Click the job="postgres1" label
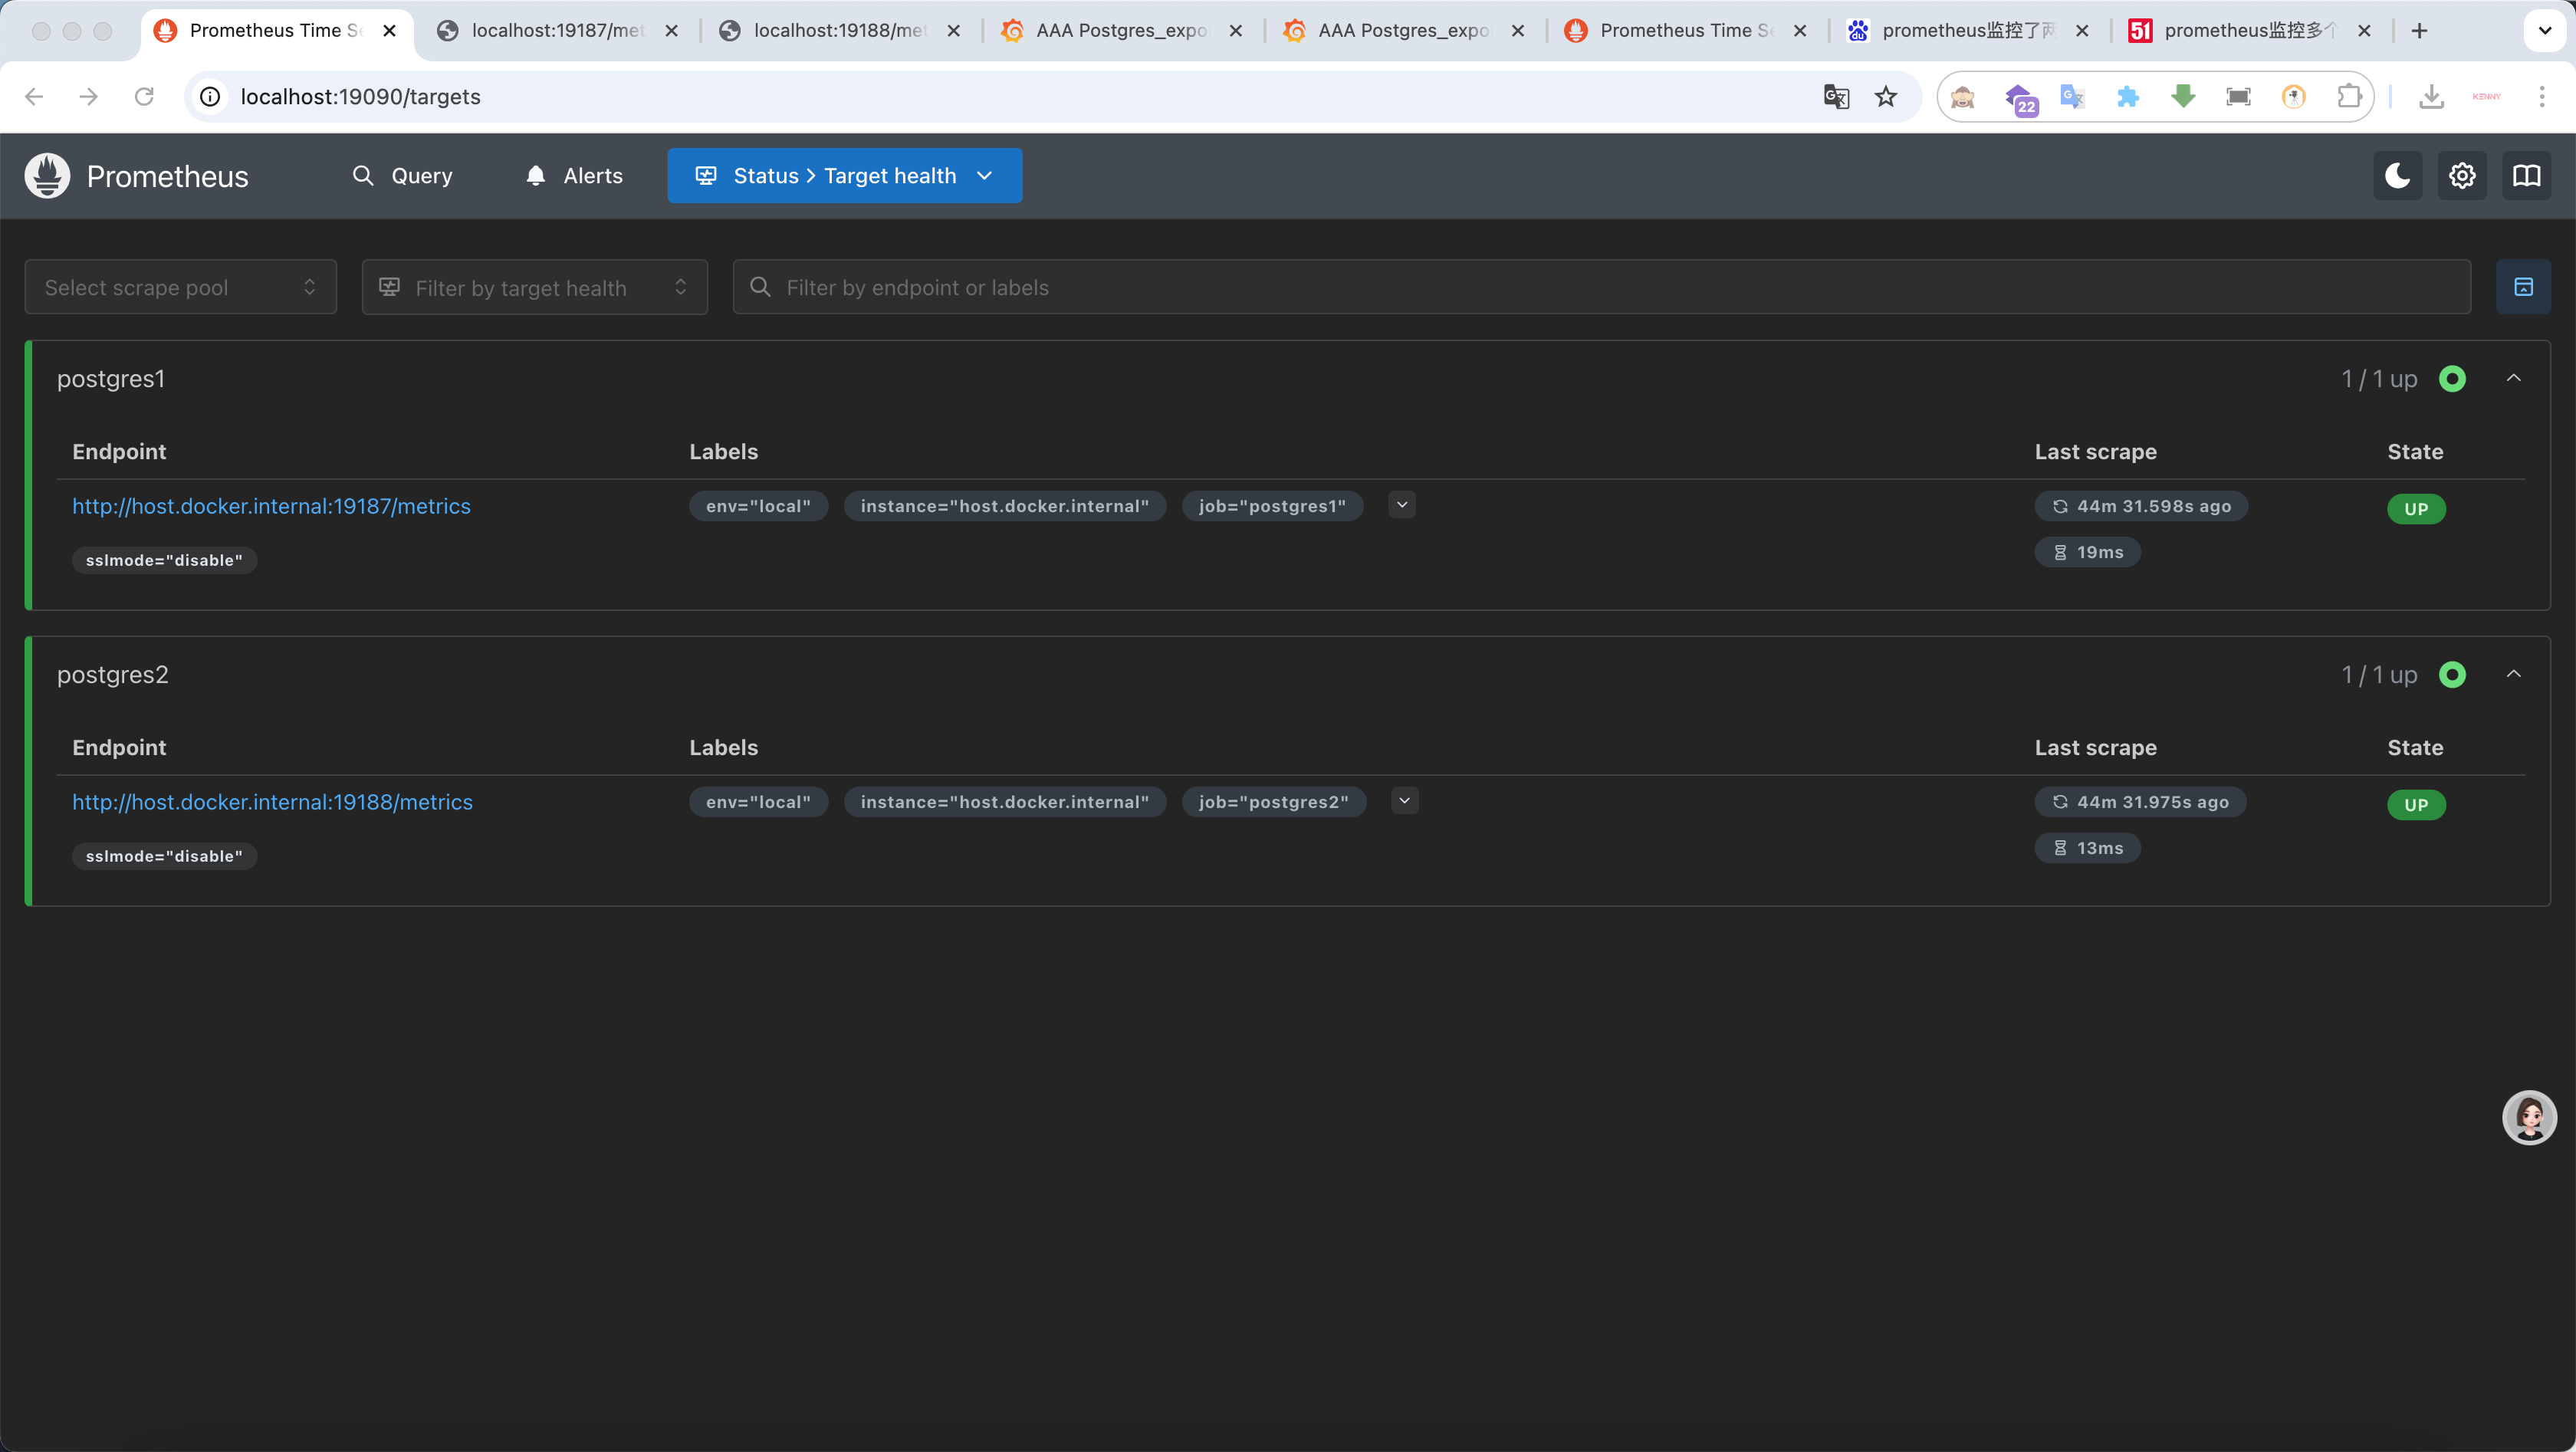Image resolution: width=2576 pixels, height=1452 pixels. click(x=1272, y=506)
